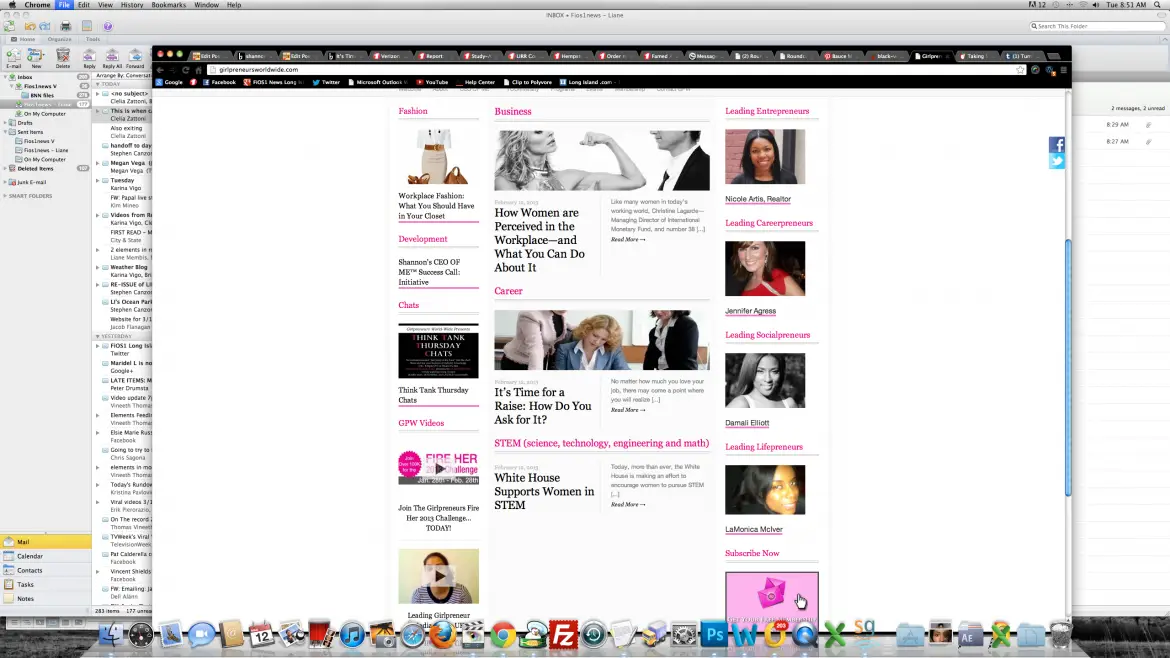Screen dimensions: 1170x658
Task: Collapse the YESTERDAY message group
Action: pos(97,336)
